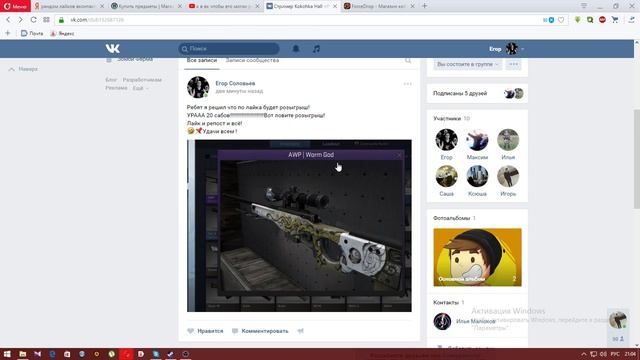Open Opera tab menu icon in title bar
This screenshot has height=360, width=640.
584,6
